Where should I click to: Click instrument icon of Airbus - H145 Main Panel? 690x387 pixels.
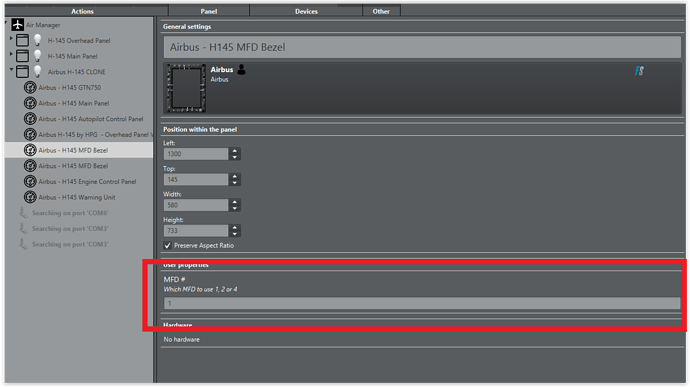[30, 103]
